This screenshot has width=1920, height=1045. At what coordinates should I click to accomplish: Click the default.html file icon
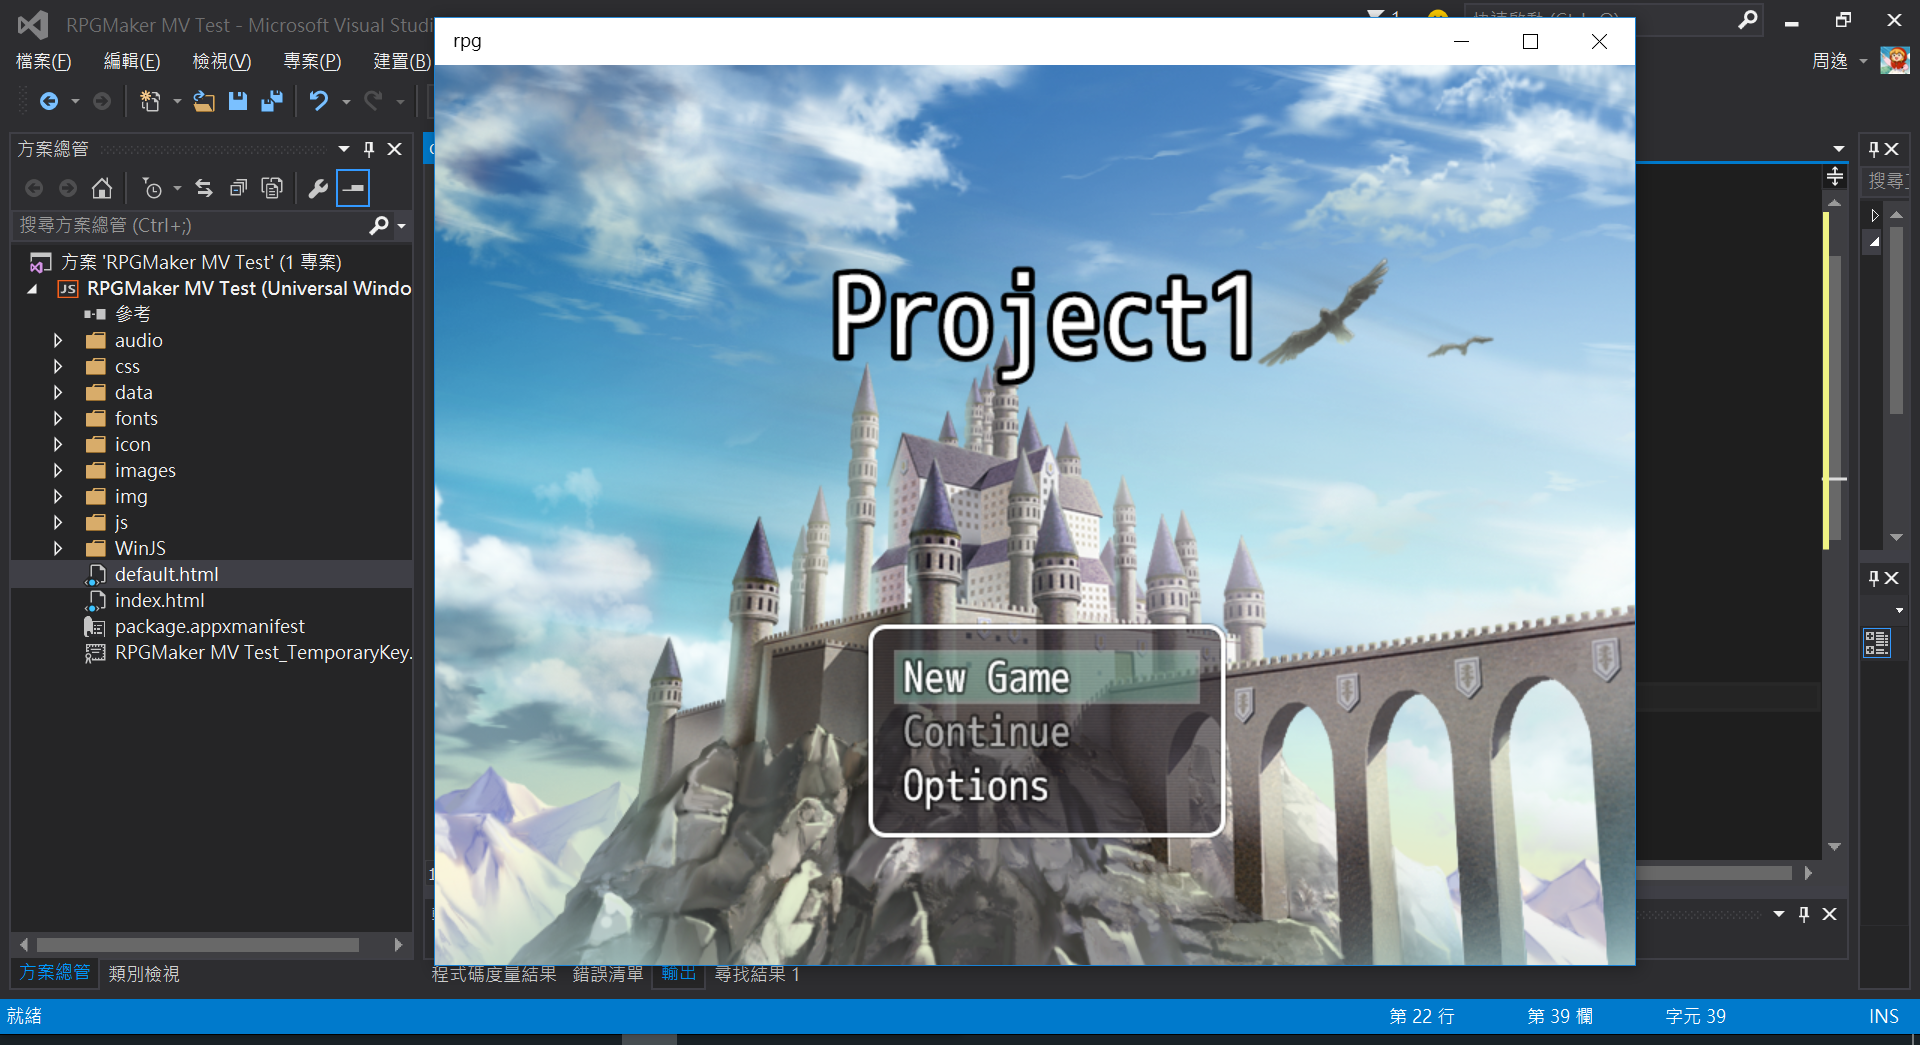[96, 574]
